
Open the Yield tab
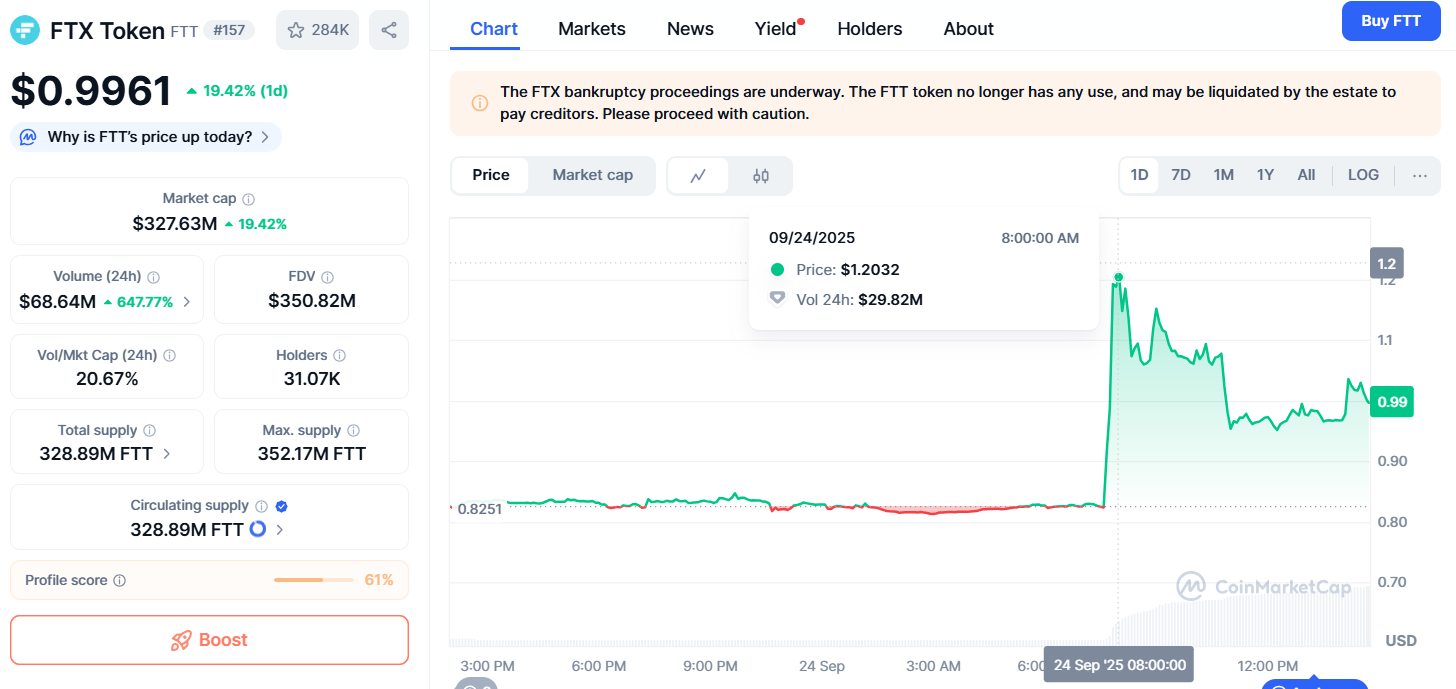pyautogui.click(x=776, y=29)
